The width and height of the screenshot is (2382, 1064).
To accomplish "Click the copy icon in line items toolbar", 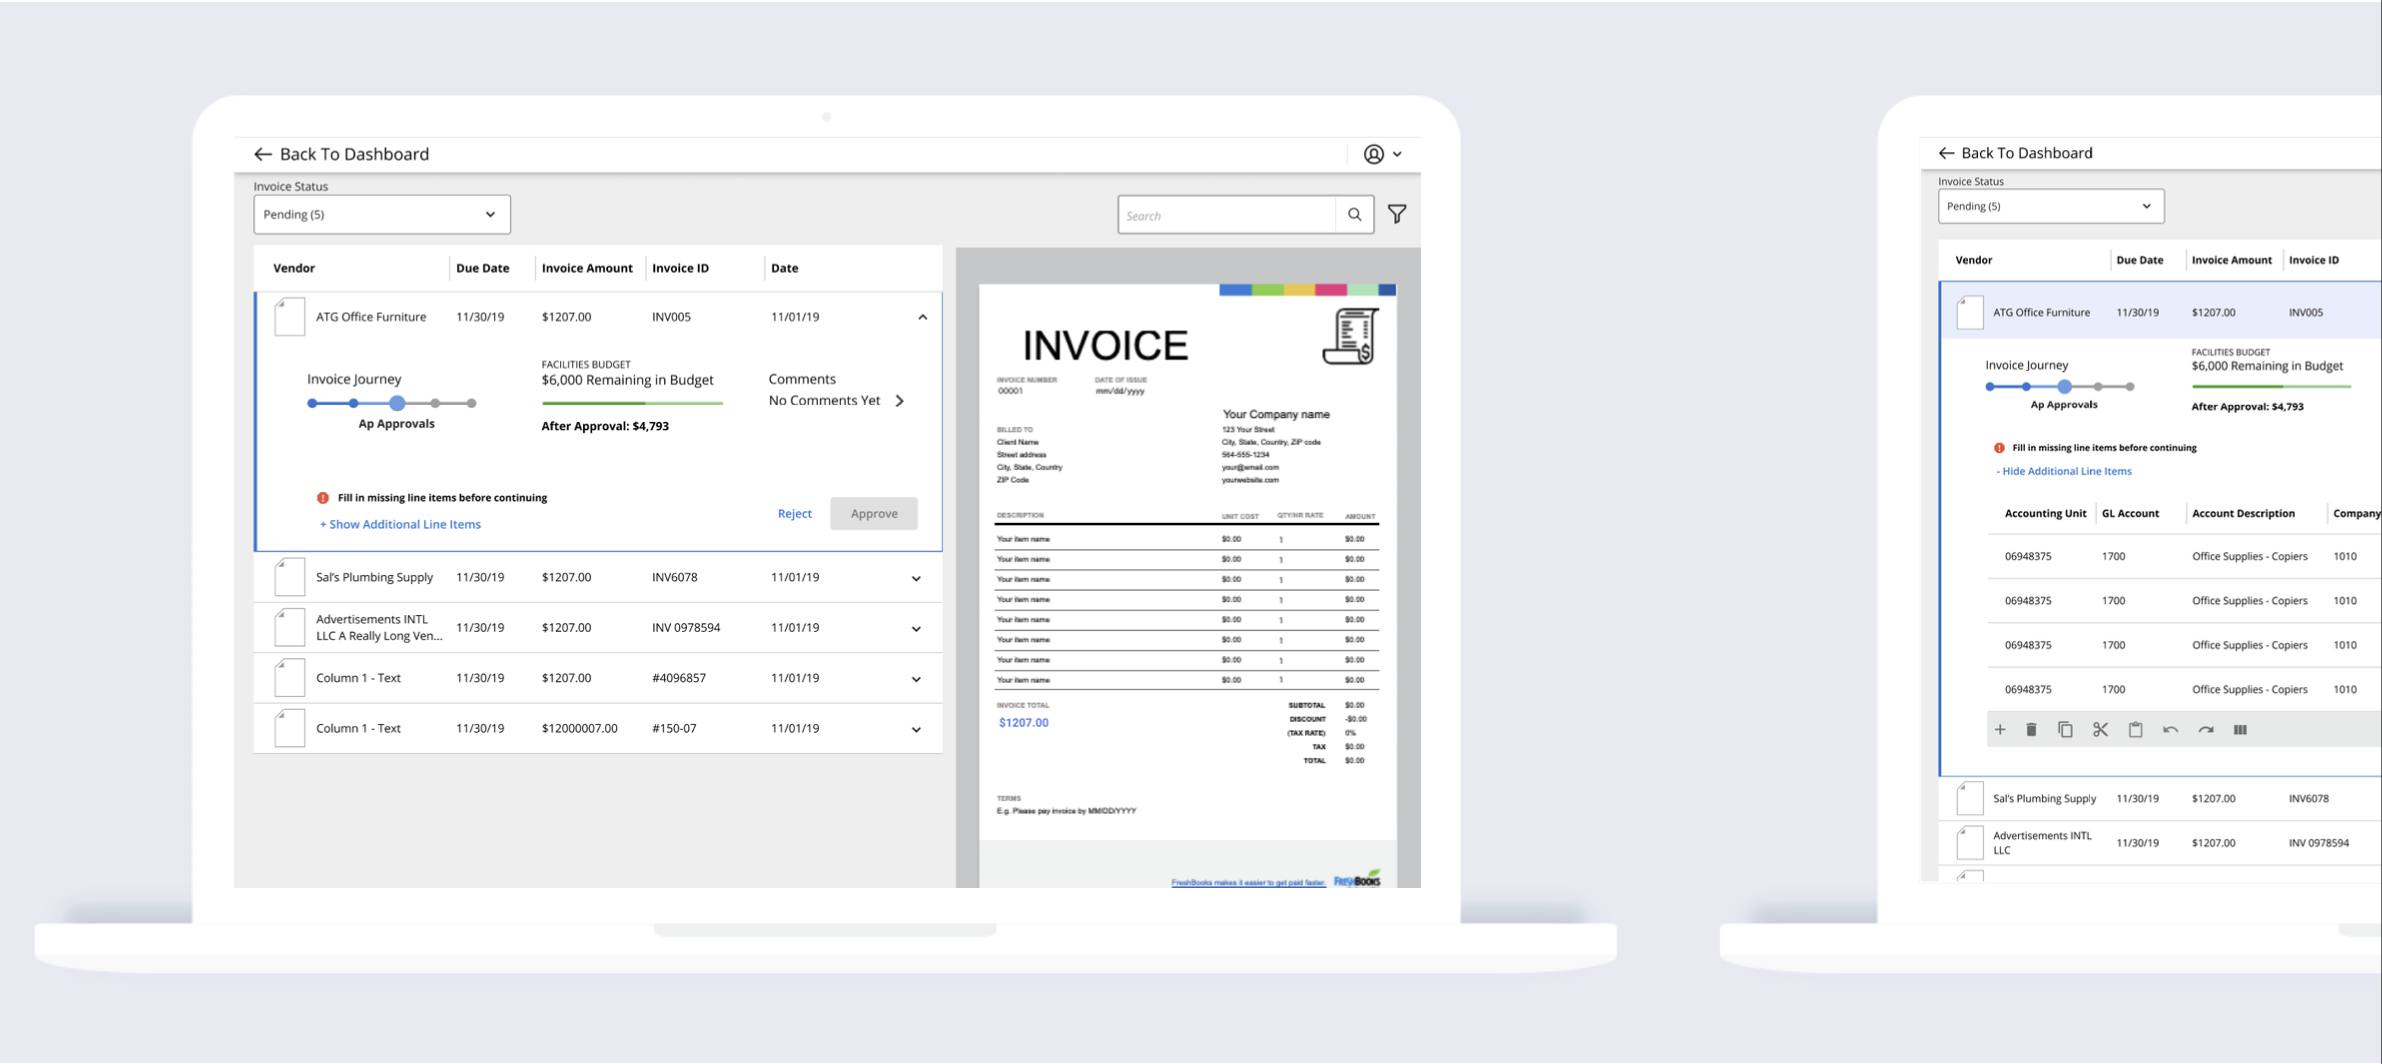I will click(x=2065, y=730).
